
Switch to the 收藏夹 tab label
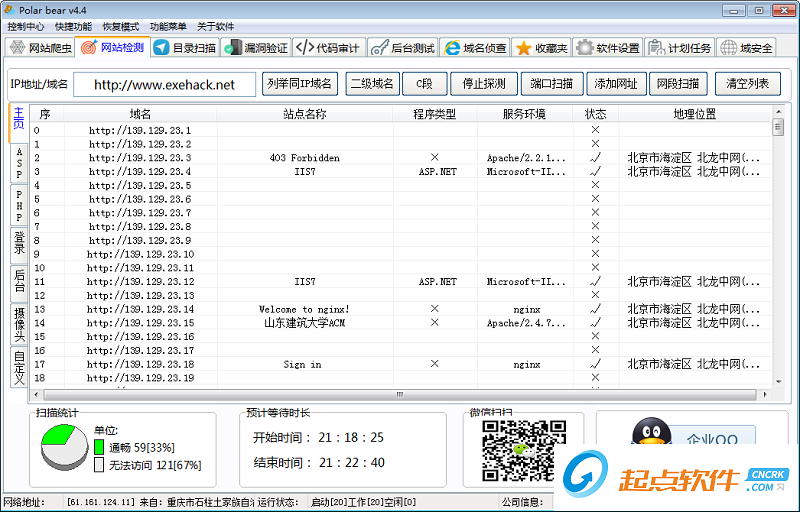[x=551, y=48]
